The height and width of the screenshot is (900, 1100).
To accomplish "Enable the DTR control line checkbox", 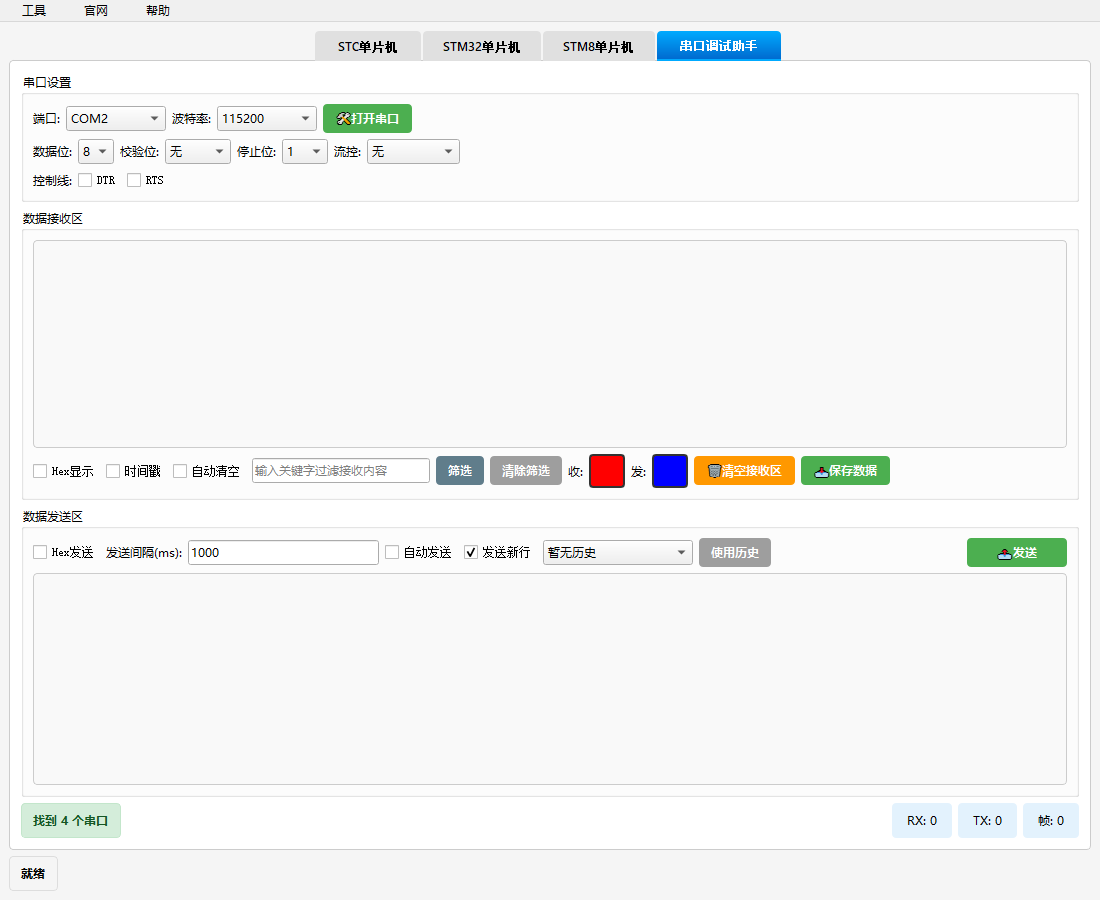I will [x=85, y=181].
